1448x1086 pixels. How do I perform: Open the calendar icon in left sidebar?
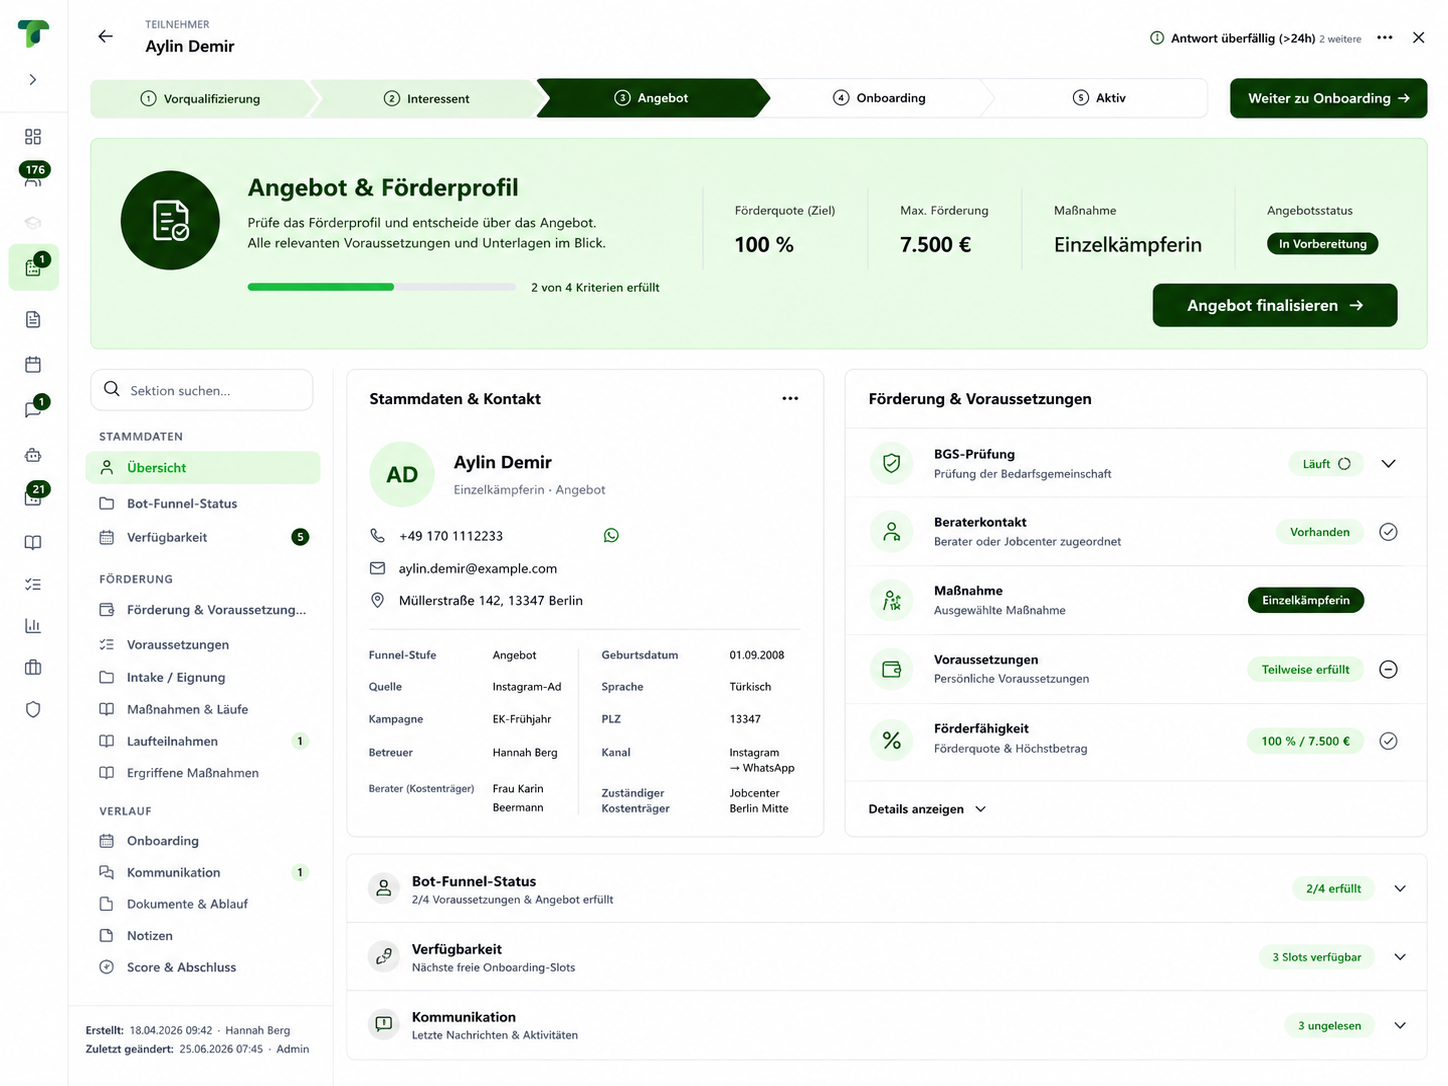tap(33, 364)
